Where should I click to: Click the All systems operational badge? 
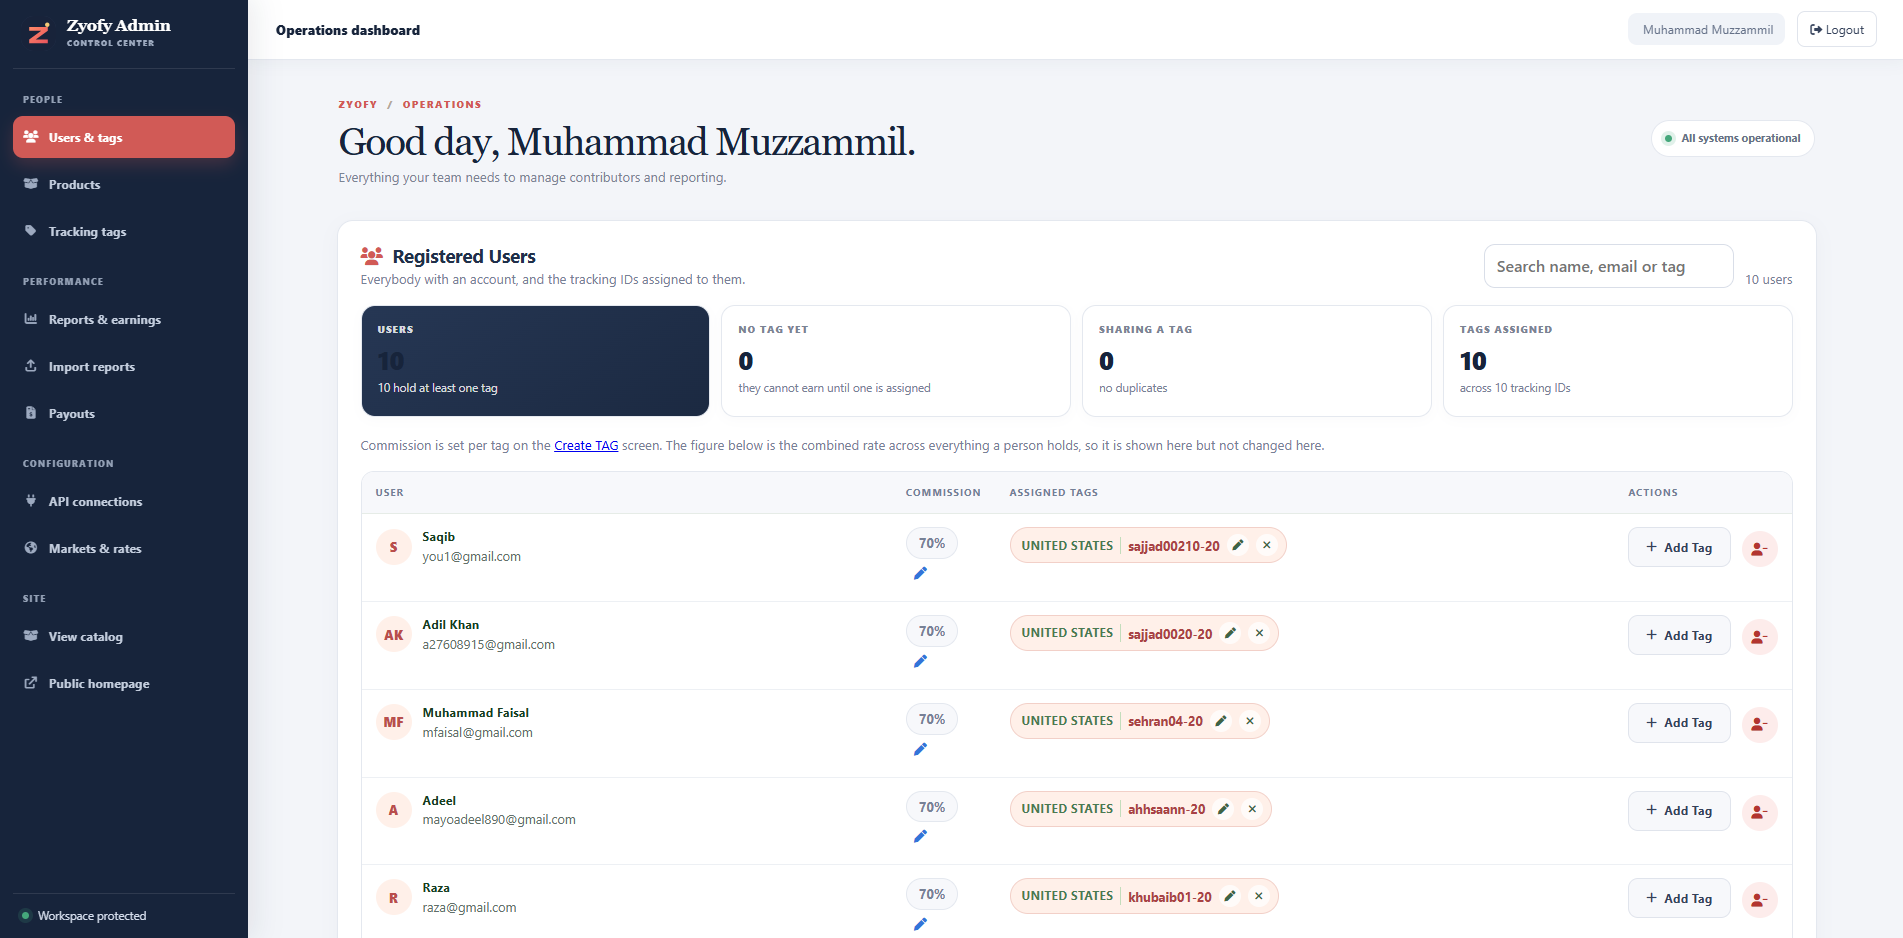click(1733, 138)
